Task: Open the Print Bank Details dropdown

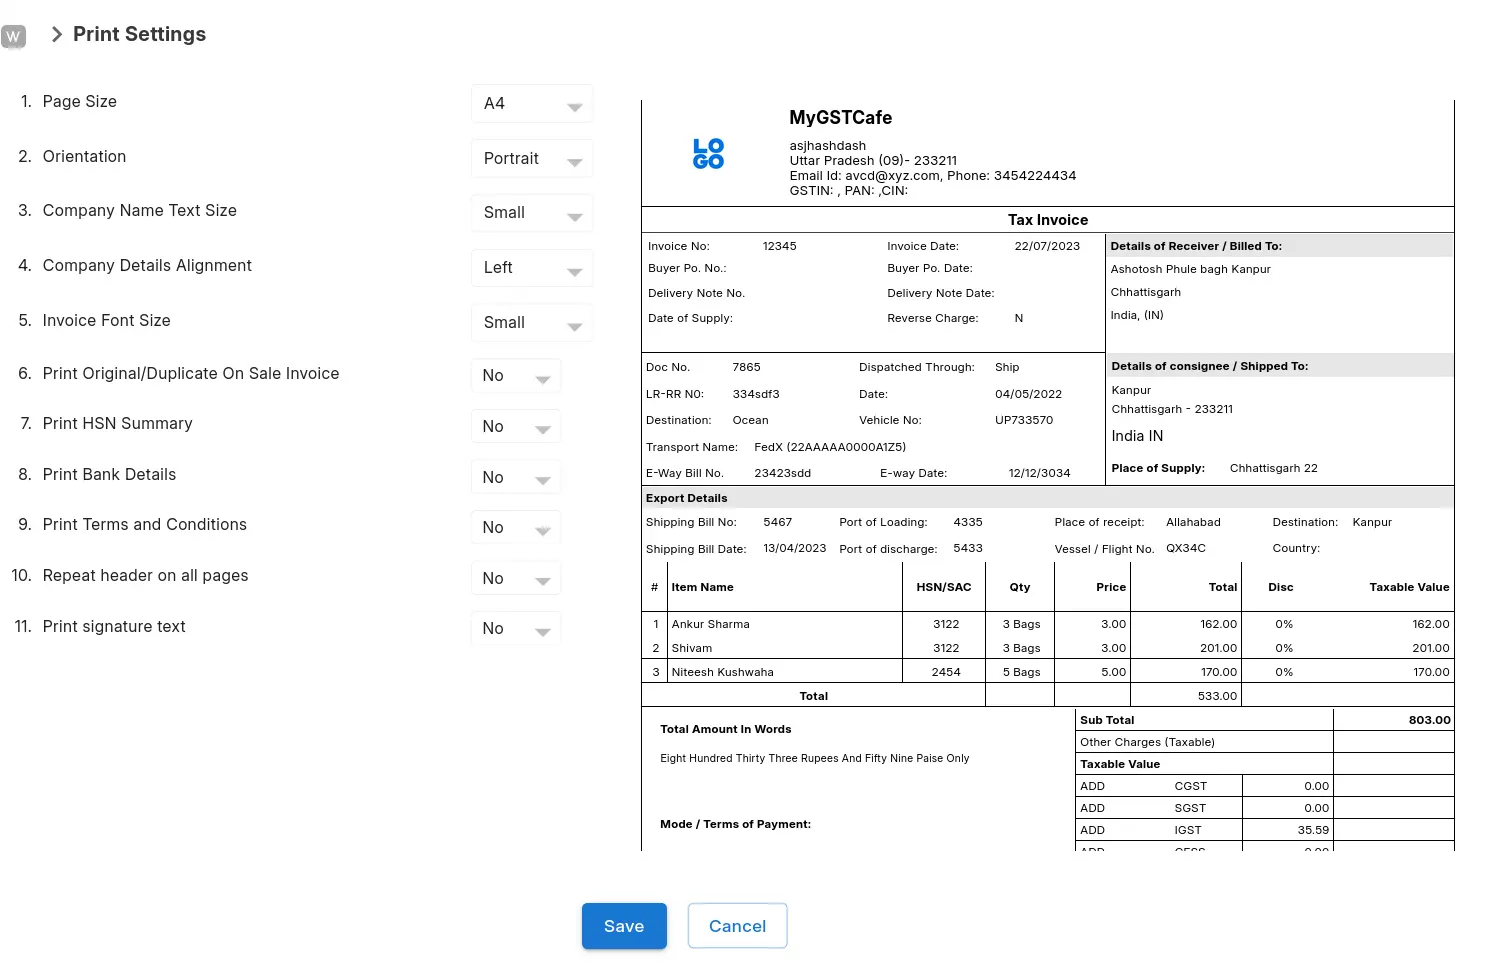Action: [516, 477]
